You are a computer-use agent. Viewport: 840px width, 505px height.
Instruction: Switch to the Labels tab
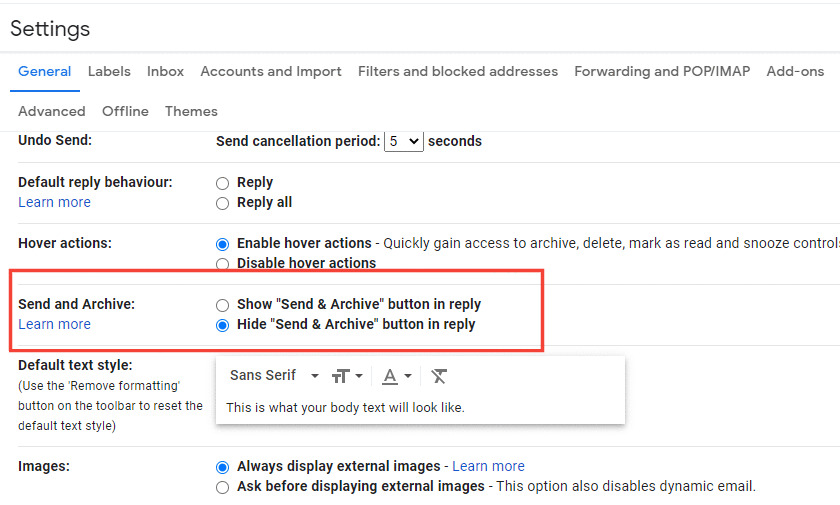pyautogui.click(x=109, y=71)
